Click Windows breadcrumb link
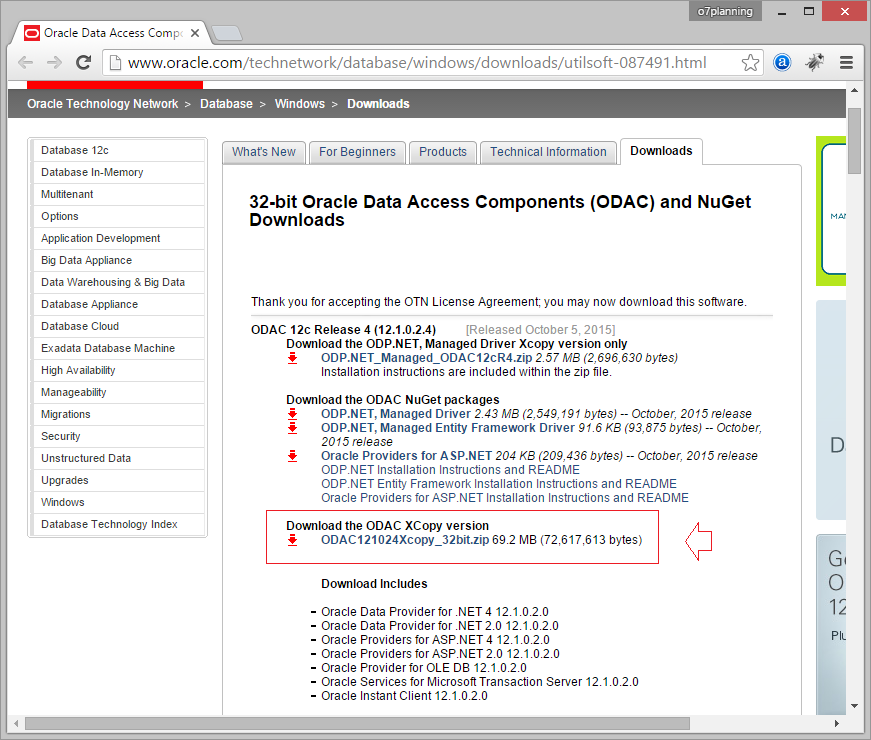871x740 pixels. pos(299,104)
